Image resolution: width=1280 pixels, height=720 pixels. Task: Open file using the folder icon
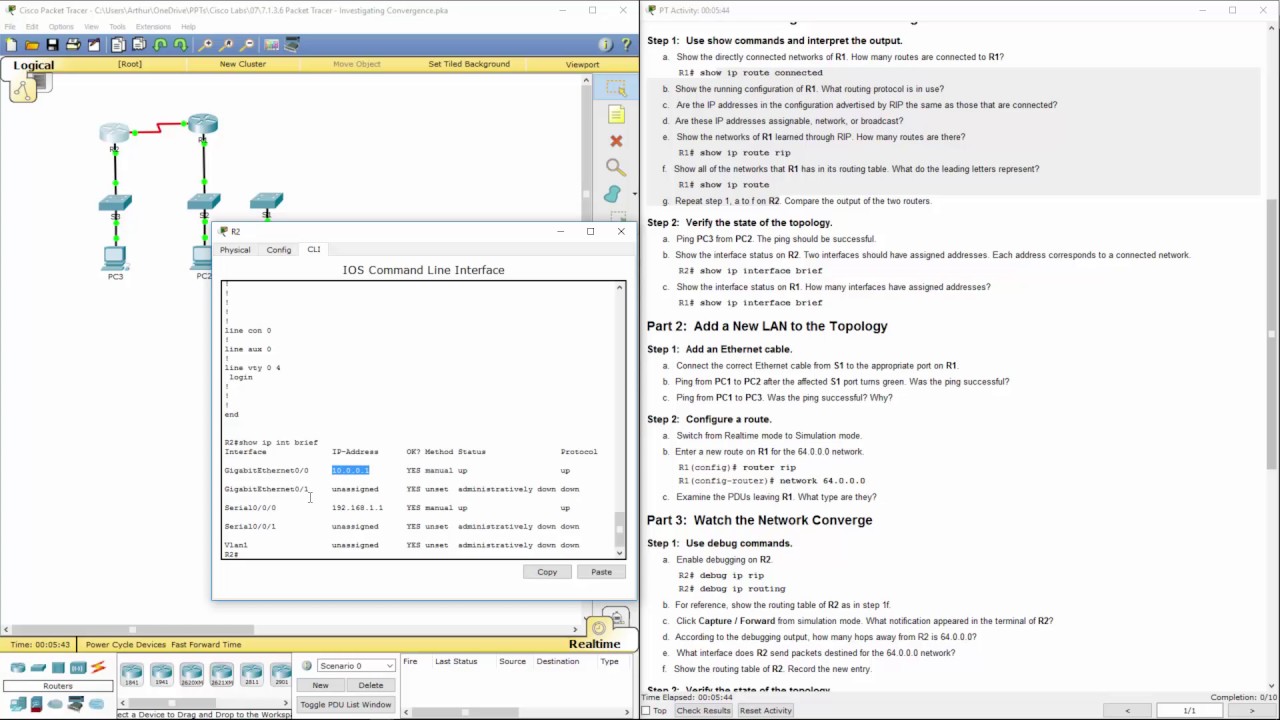32,45
